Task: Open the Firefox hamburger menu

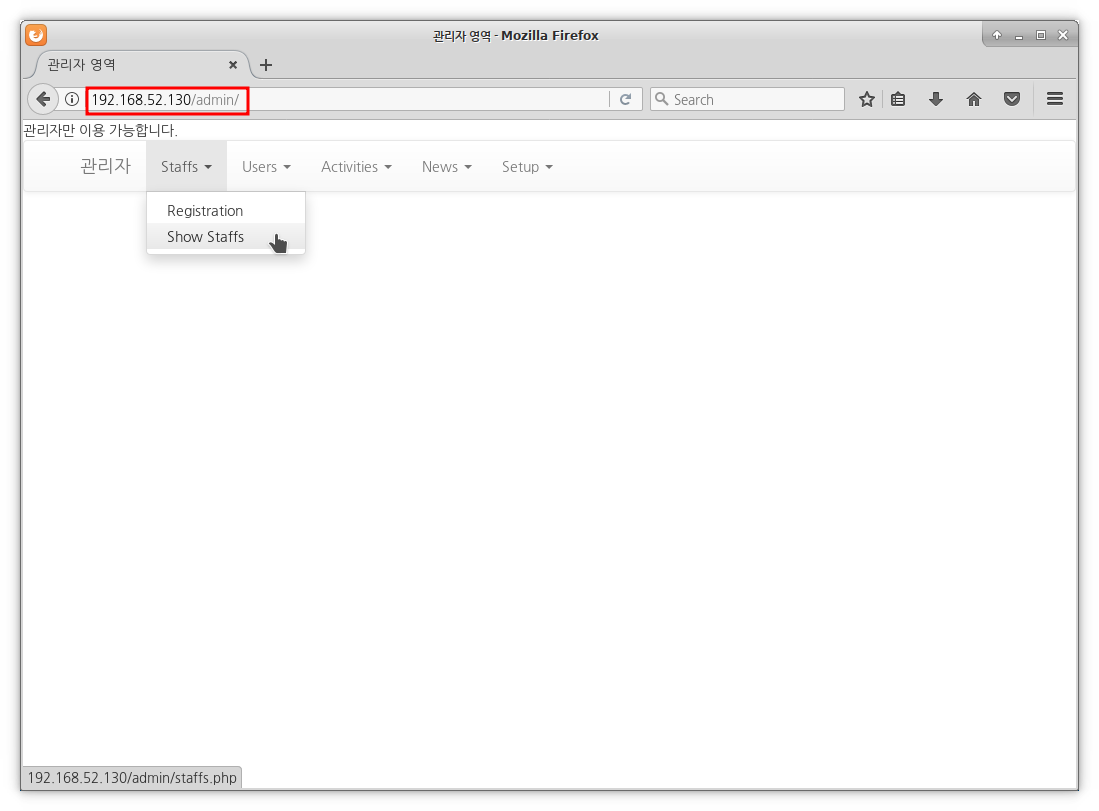Action: coord(1055,99)
